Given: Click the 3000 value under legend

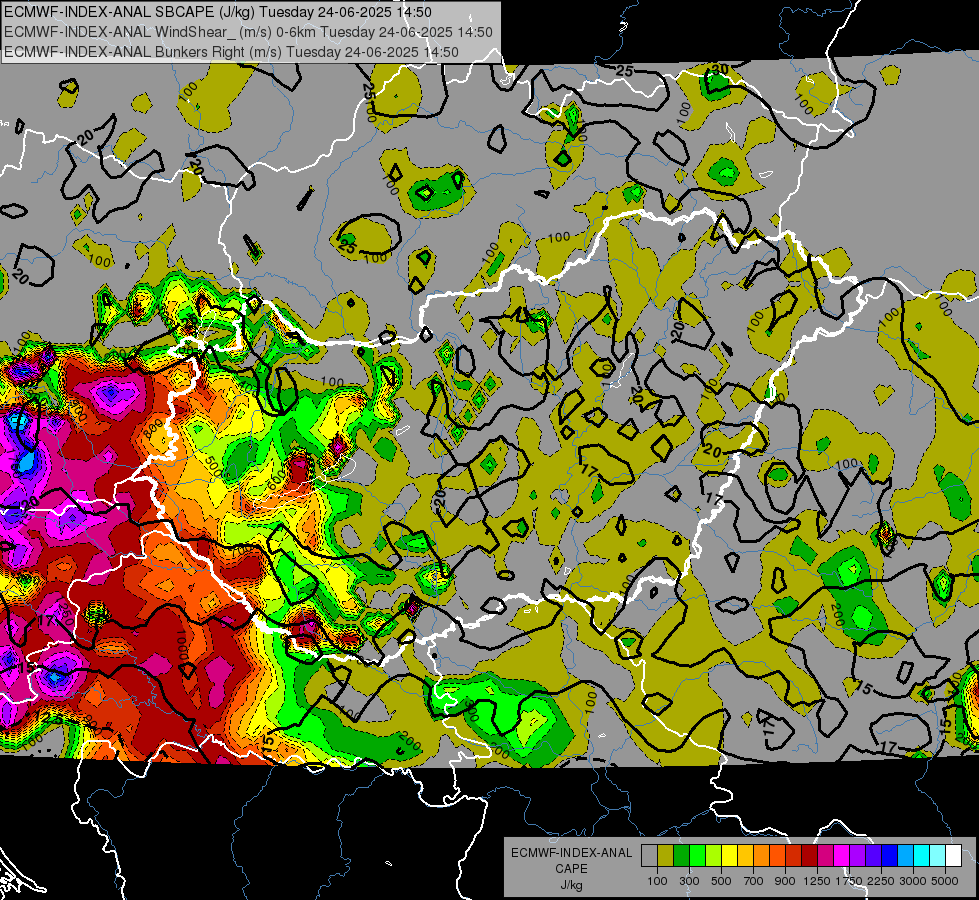Looking at the screenshot, I should 912,881.
